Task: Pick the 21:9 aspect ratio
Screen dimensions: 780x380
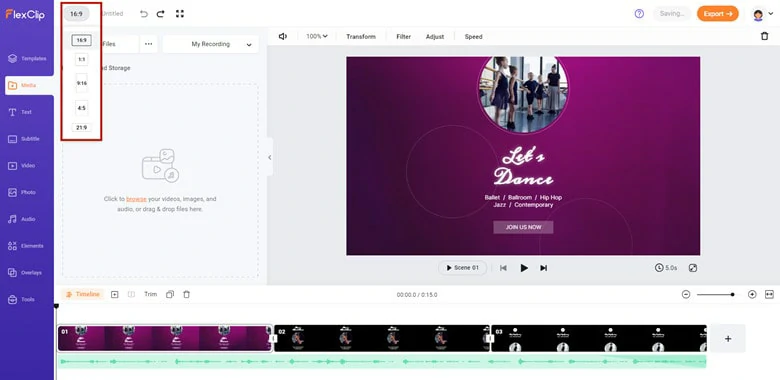Action: [82, 127]
